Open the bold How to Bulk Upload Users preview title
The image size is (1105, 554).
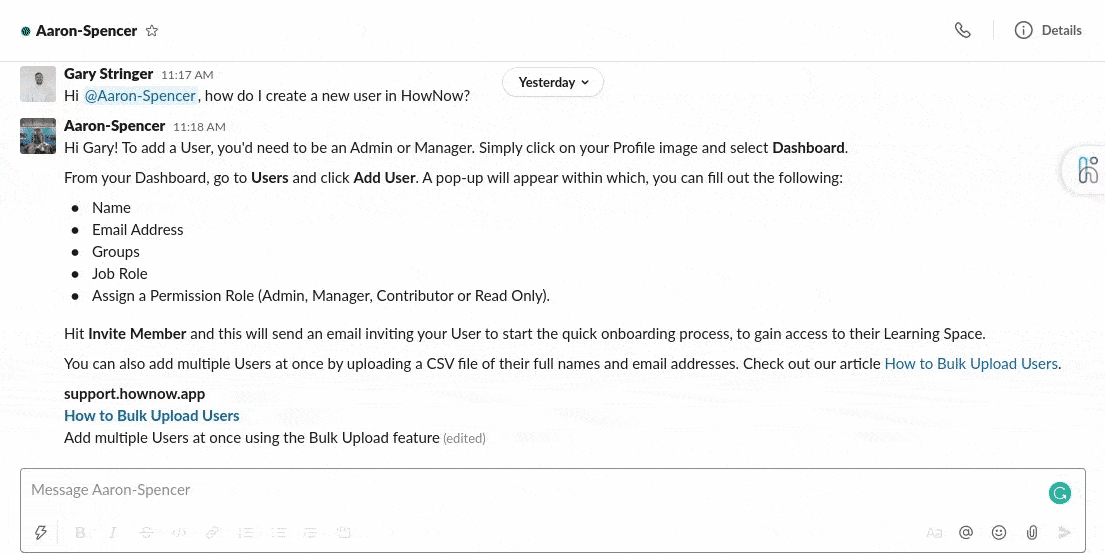click(x=152, y=416)
